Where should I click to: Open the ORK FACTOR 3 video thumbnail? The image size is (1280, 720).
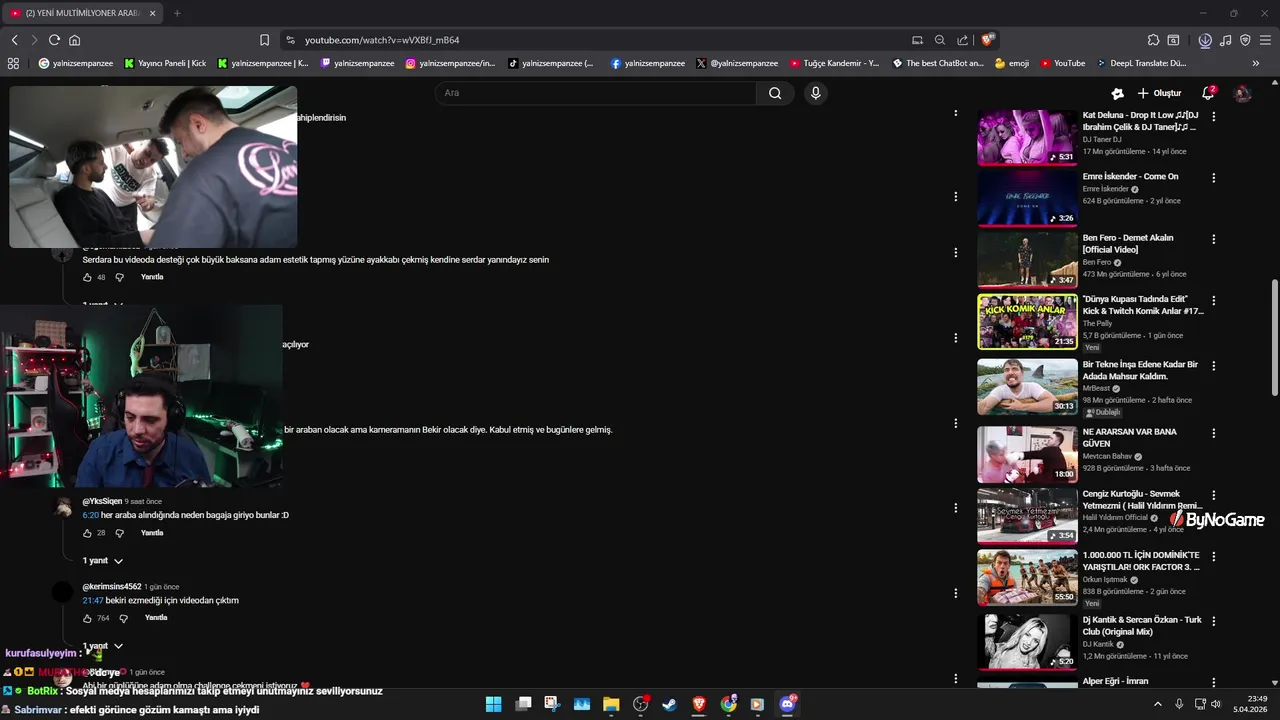1027,577
